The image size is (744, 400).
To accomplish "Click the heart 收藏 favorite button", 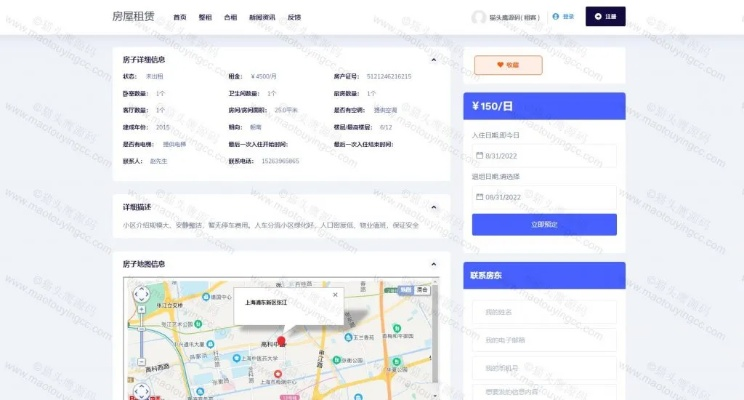I will pyautogui.click(x=506, y=65).
